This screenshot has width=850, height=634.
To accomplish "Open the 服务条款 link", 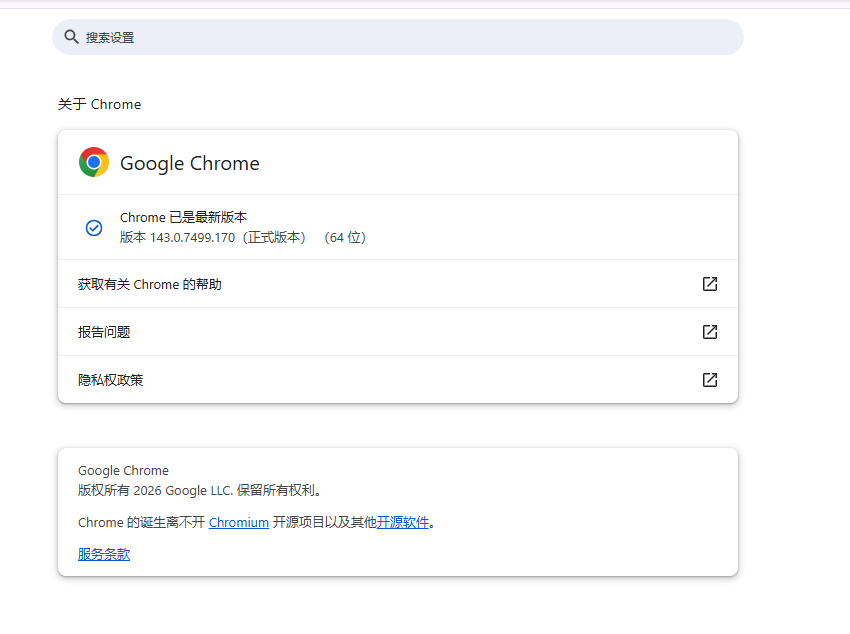I will (104, 554).
